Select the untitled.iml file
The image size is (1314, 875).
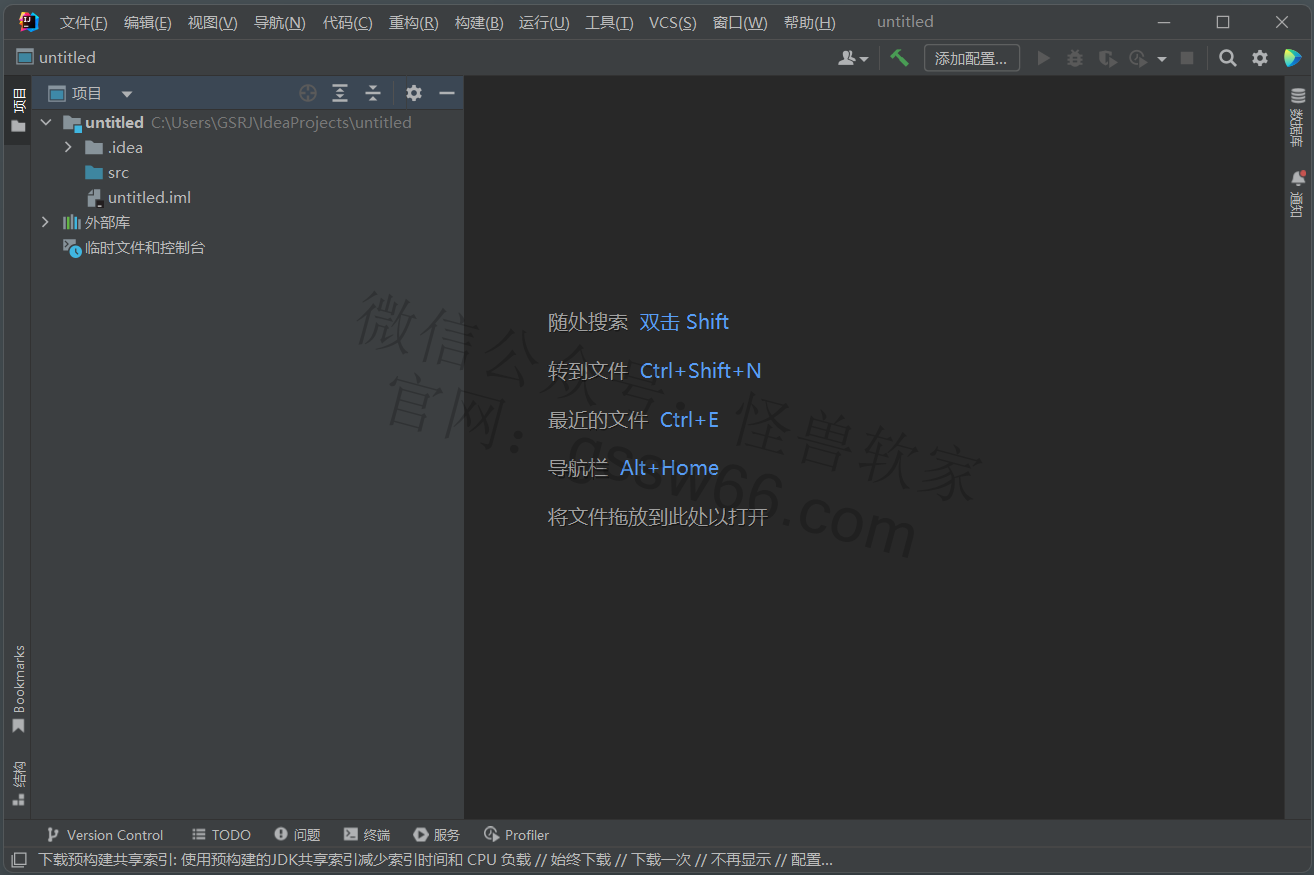coord(149,197)
